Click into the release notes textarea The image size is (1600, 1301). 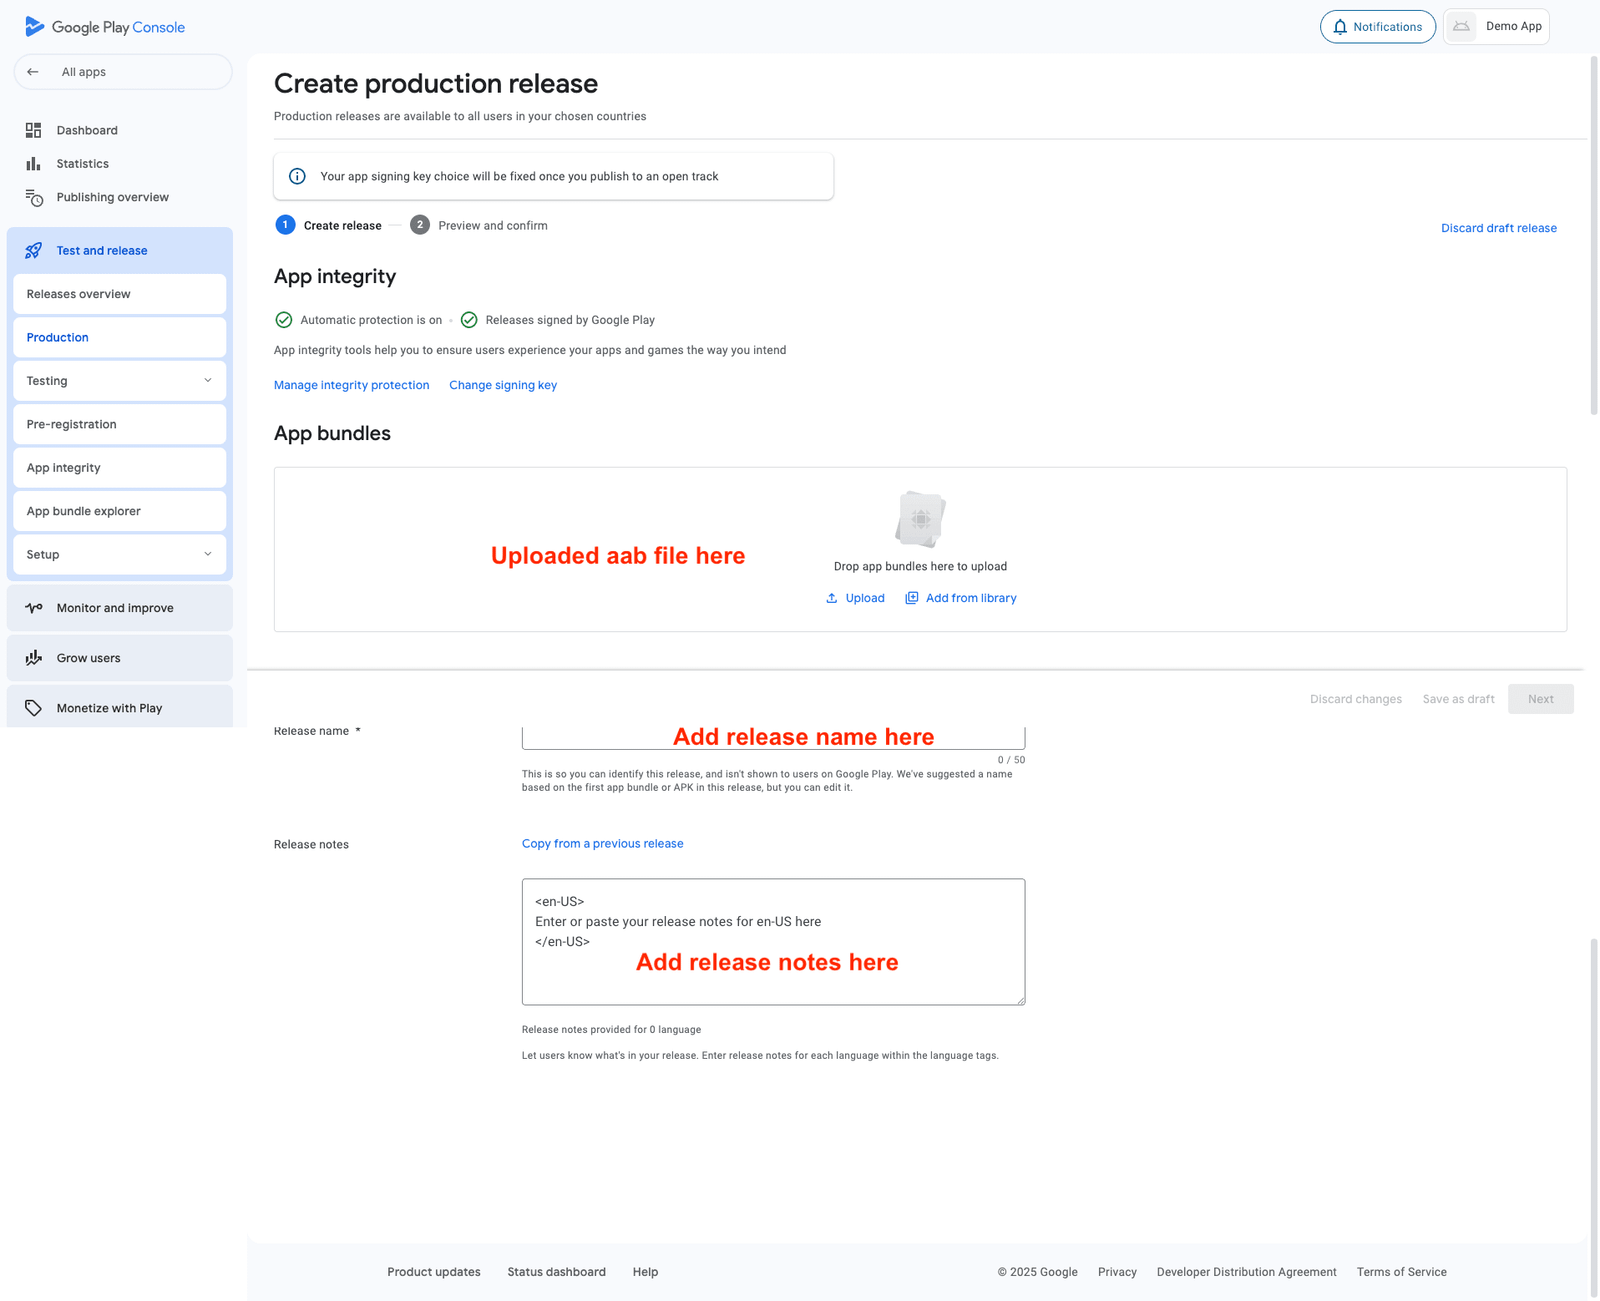773,942
